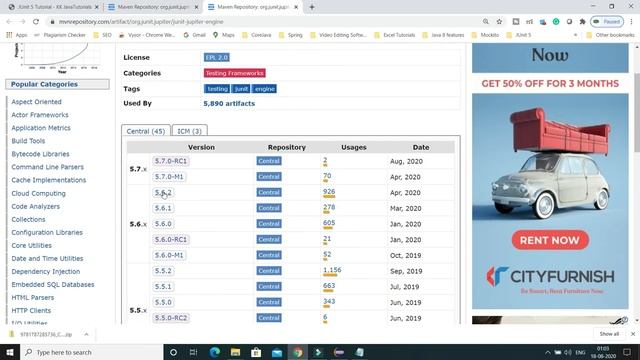640x360 pixels.
Task: Open the Spring bookmarks folder
Action: (291, 35)
